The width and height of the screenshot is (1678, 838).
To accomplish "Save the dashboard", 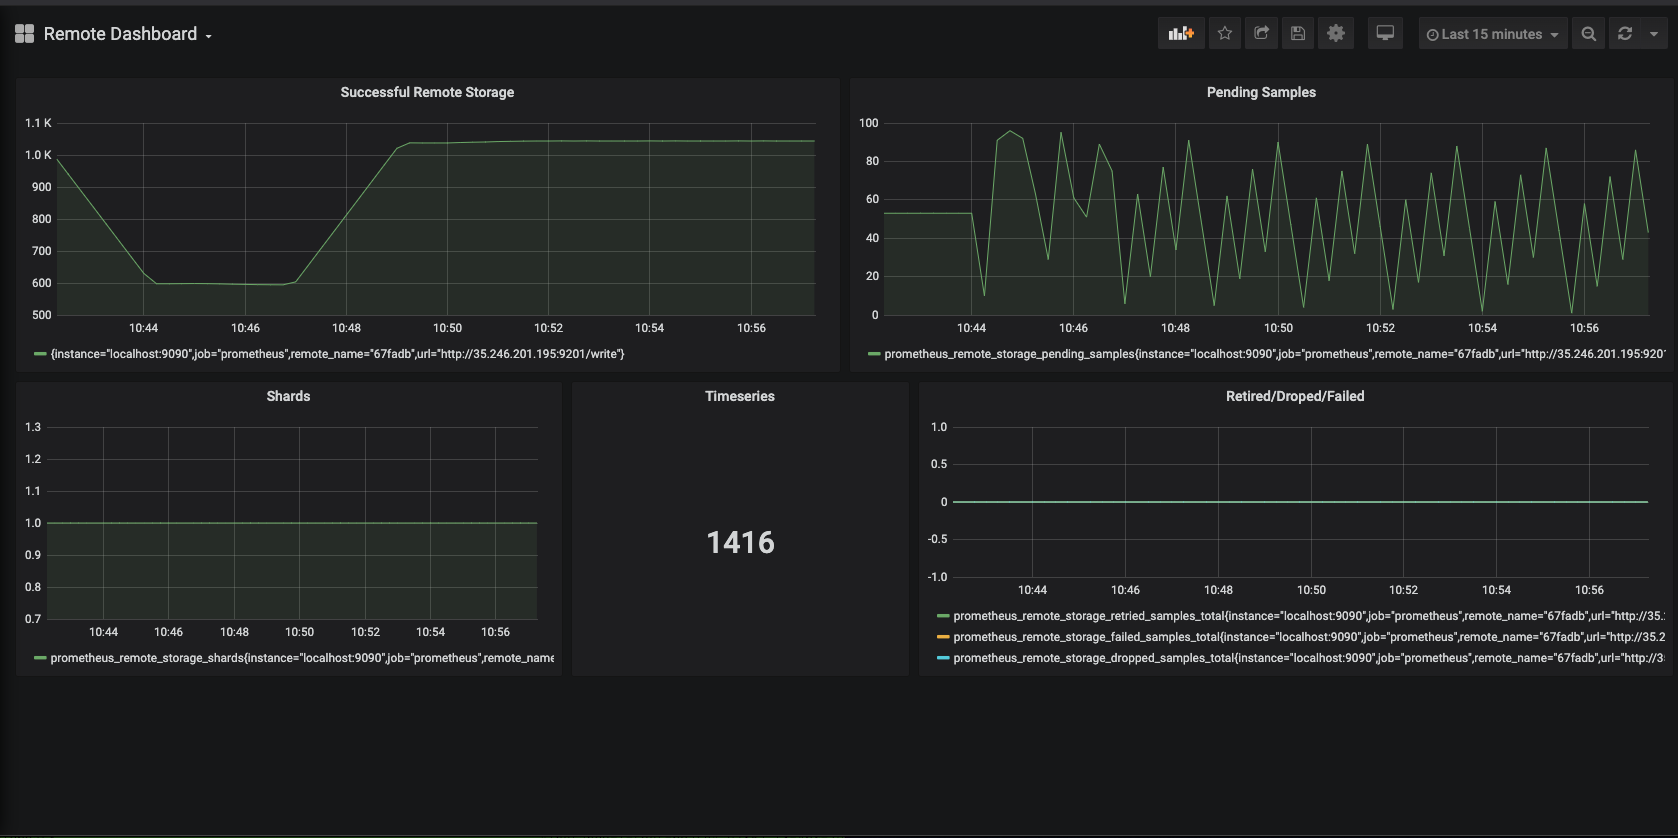I will pos(1298,33).
